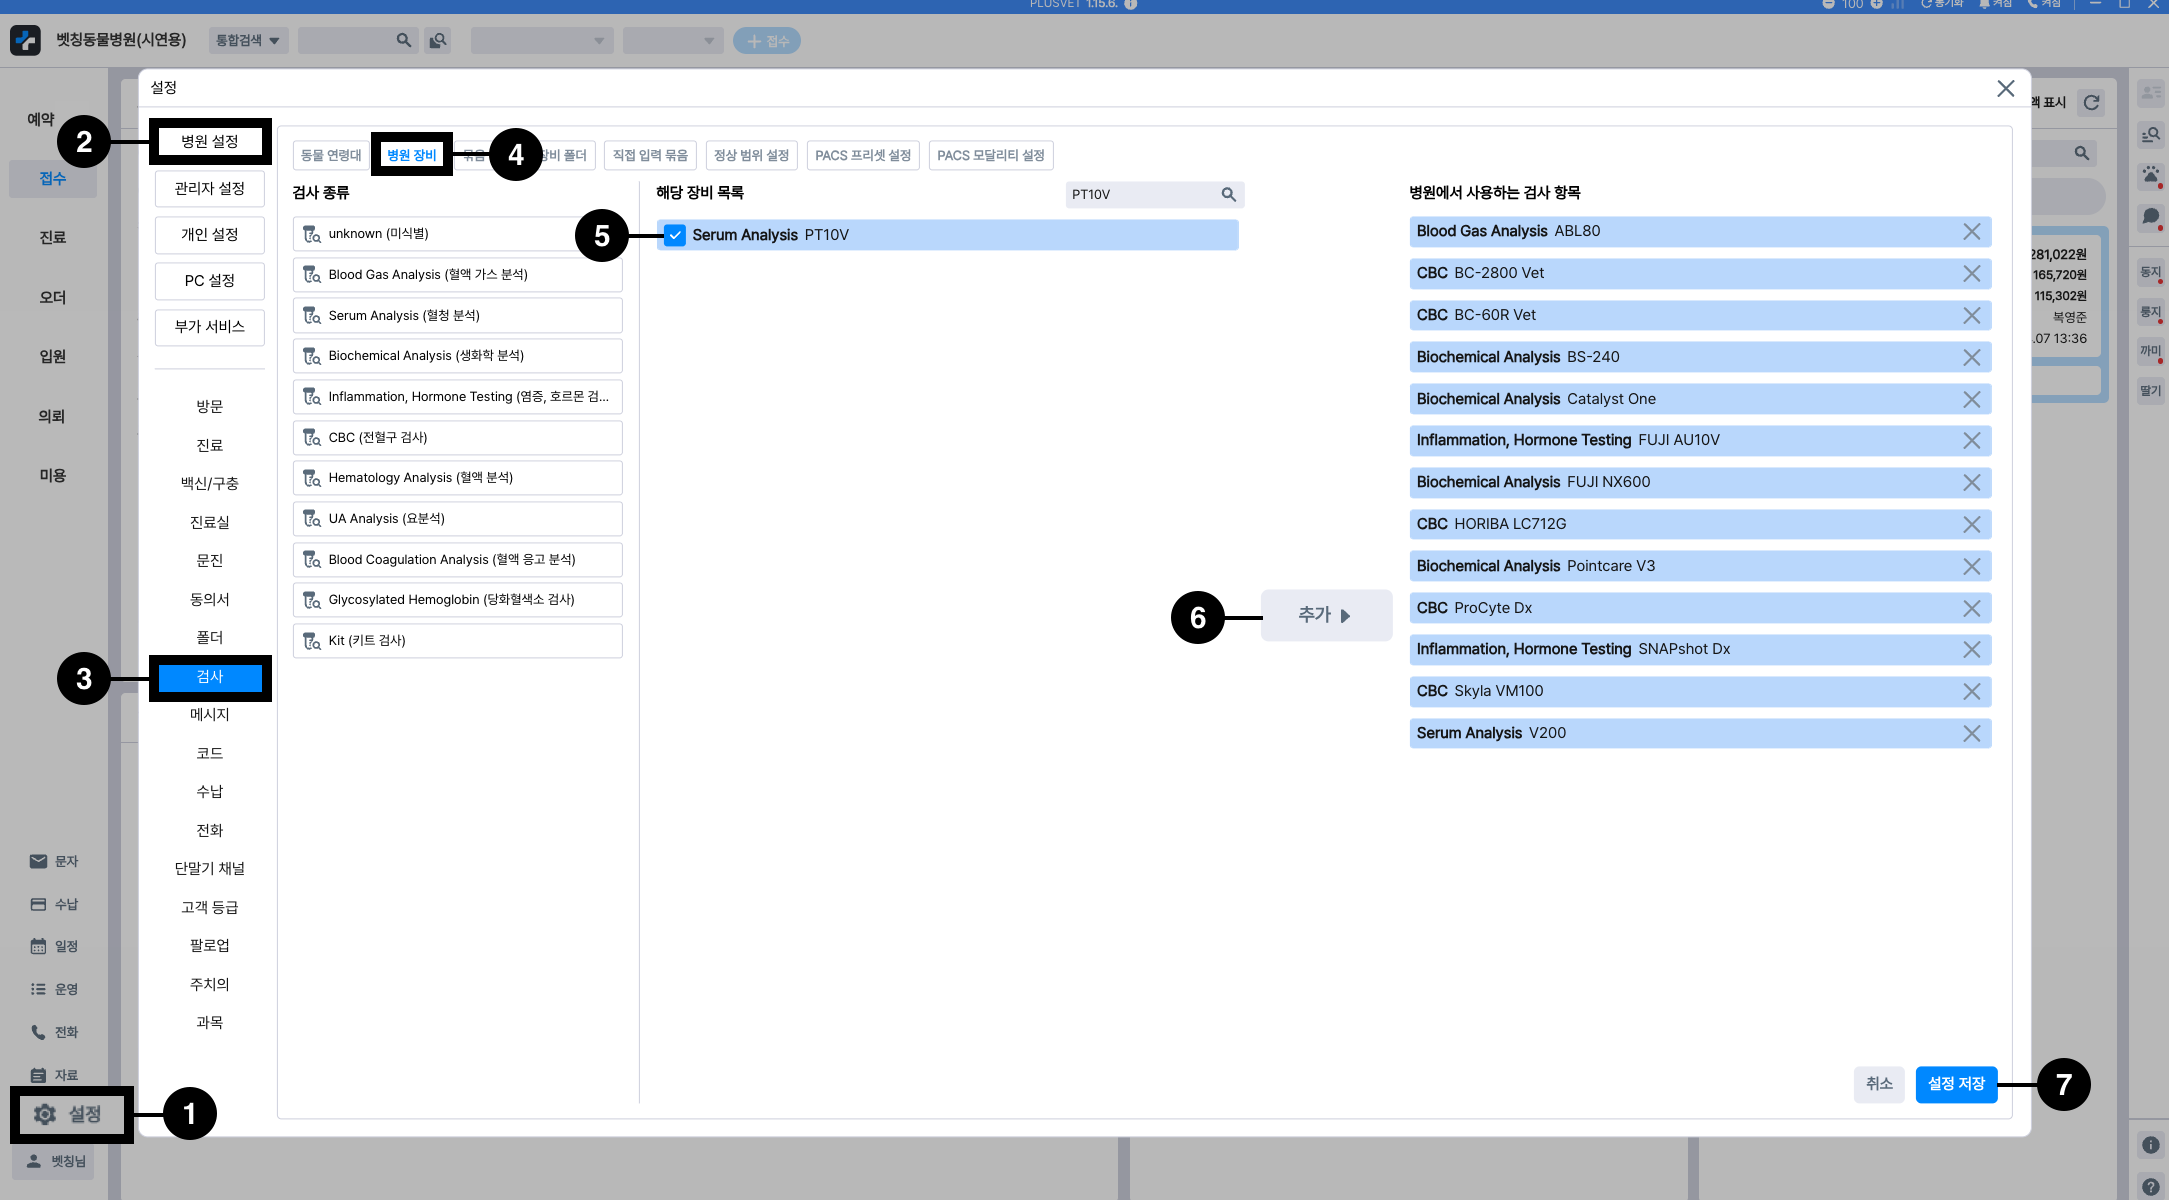This screenshot has height=1200, width=2169.
Task: Open the 통합검색 dropdown
Action: click(248, 41)
